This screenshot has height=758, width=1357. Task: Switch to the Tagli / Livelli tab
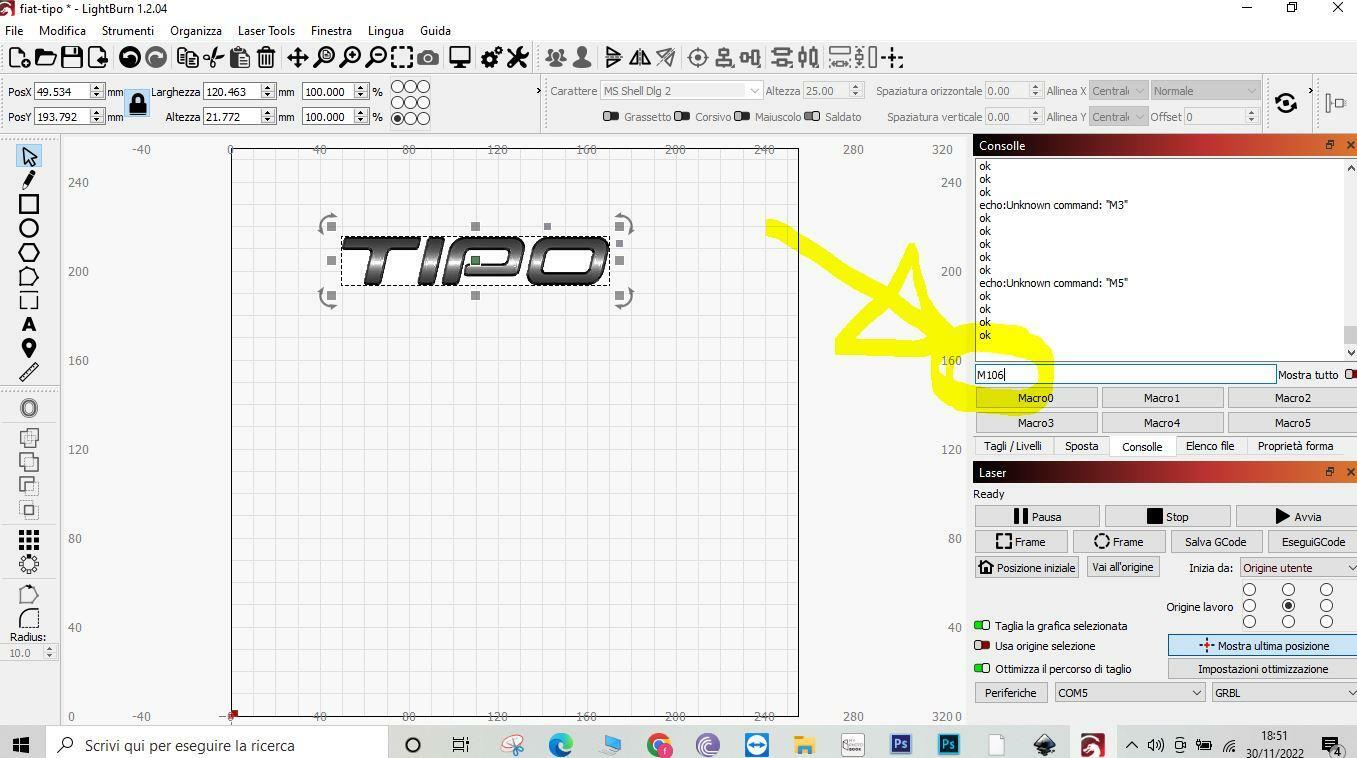[1012, 447]
